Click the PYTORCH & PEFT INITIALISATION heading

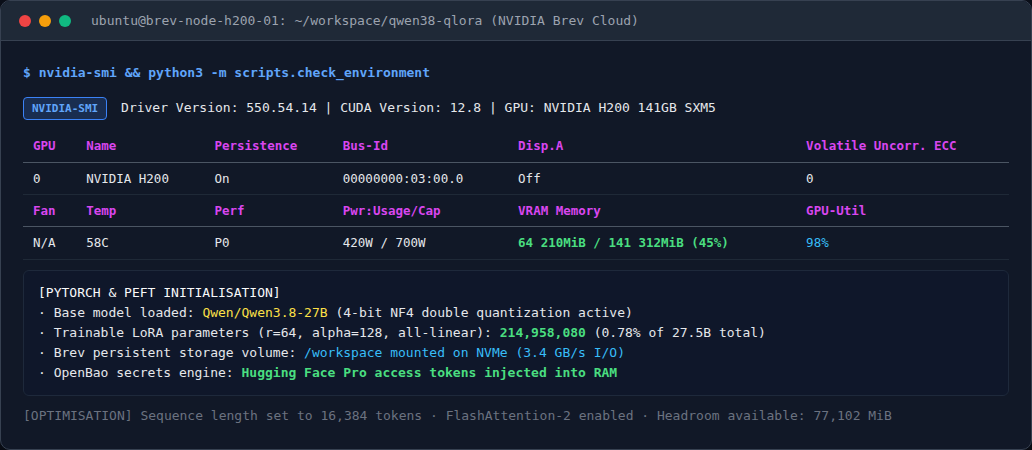(159, 292)
